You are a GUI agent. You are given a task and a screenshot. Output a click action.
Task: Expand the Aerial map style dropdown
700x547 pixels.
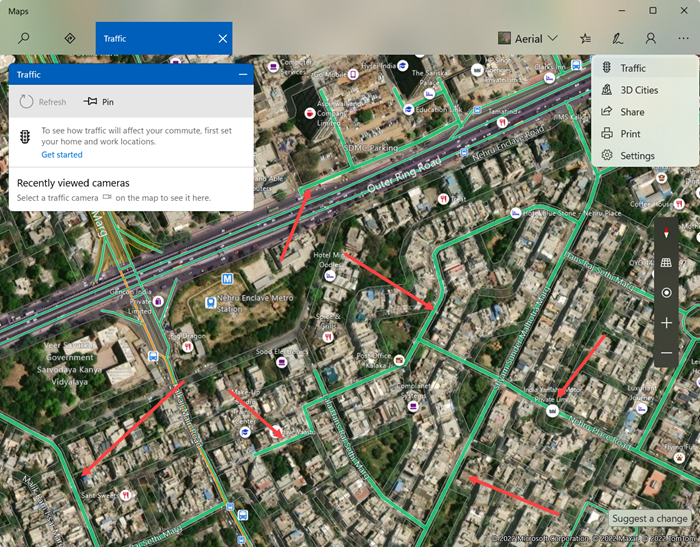tap(528, 39)
